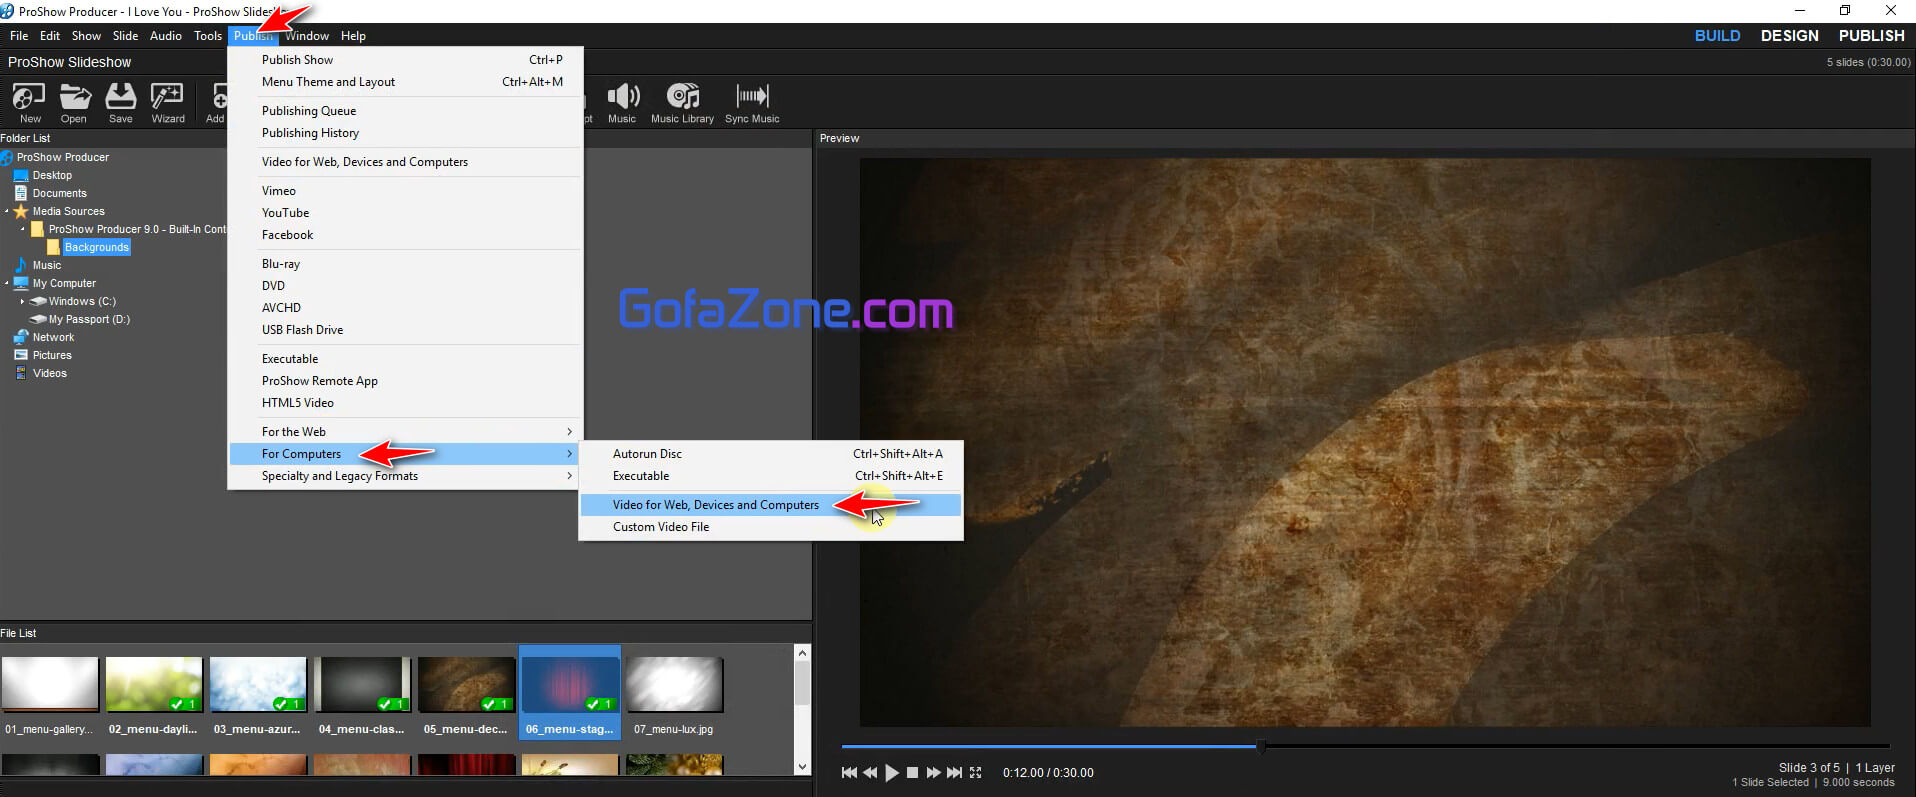
Task: Launch the Wizard tool
Action: pos(167,102)
